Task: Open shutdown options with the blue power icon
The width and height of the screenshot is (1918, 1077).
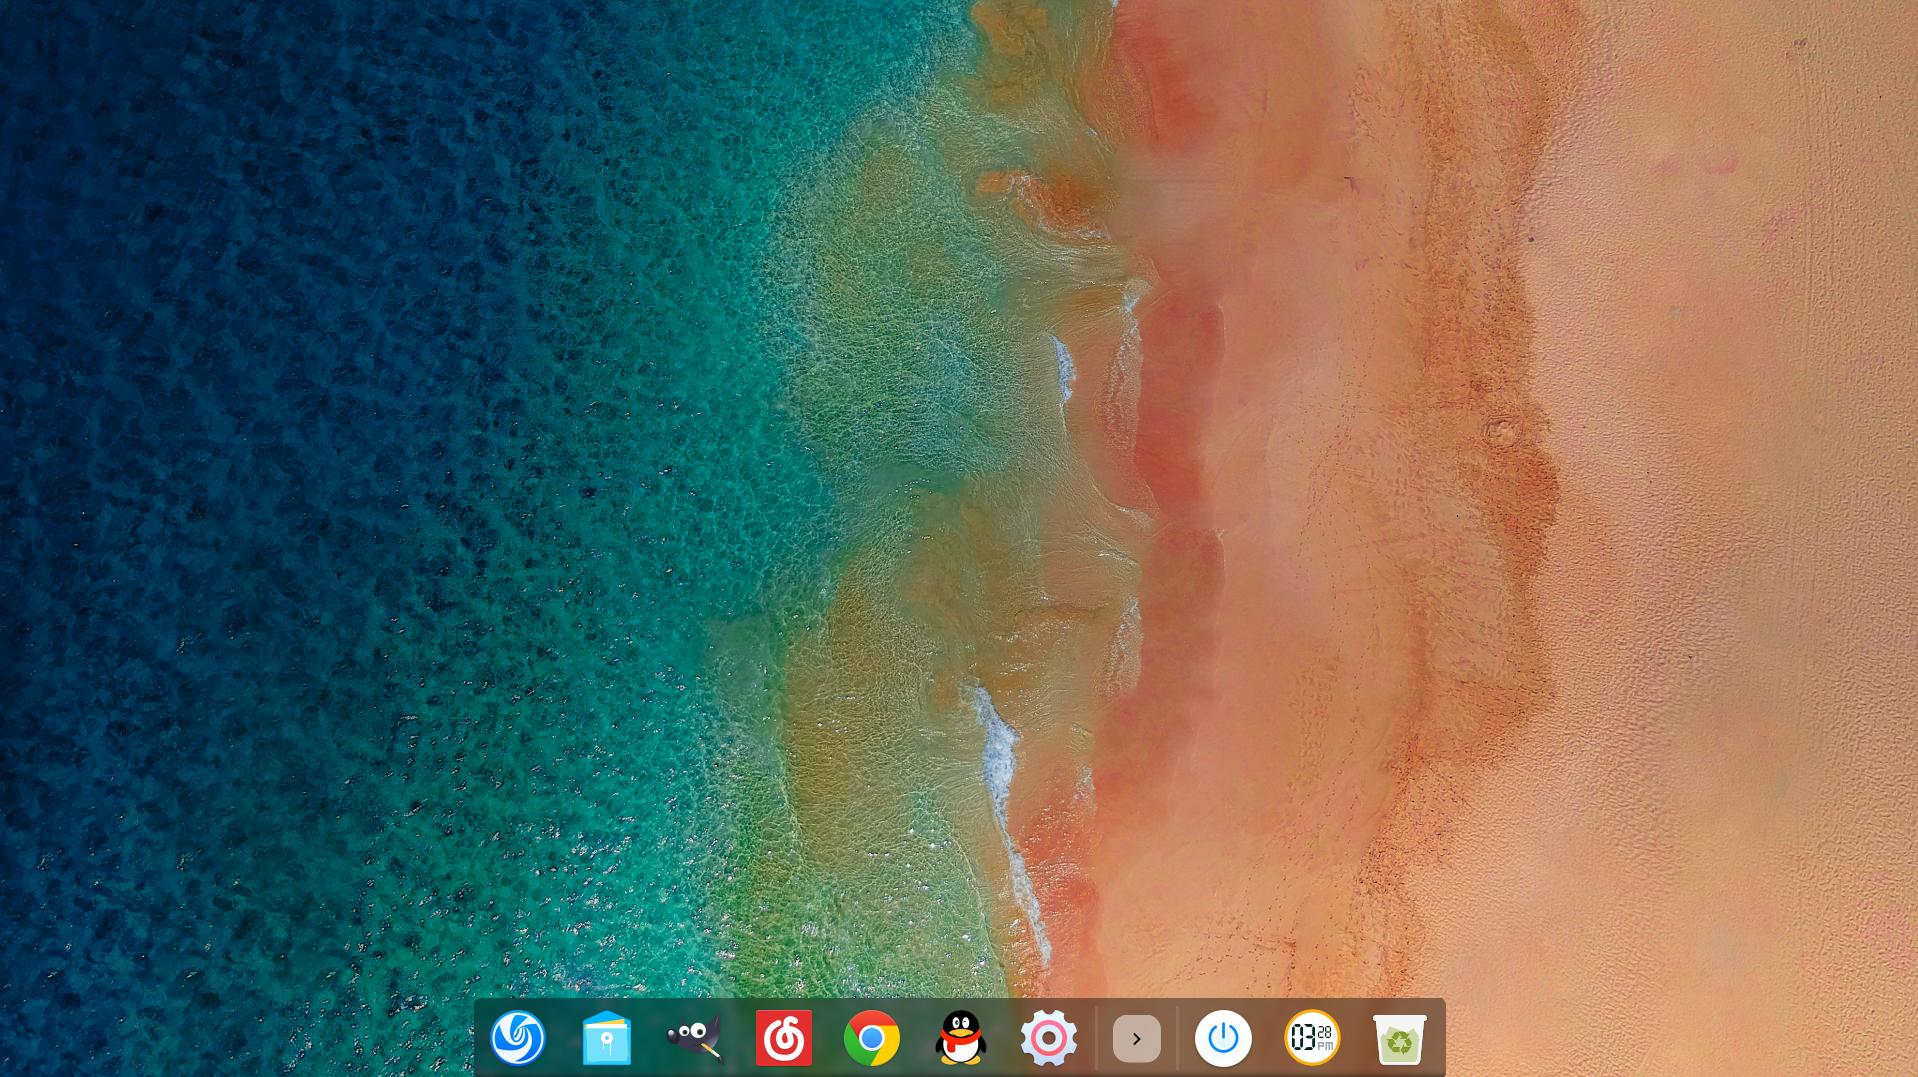Action: [x=1223, y=1038]
